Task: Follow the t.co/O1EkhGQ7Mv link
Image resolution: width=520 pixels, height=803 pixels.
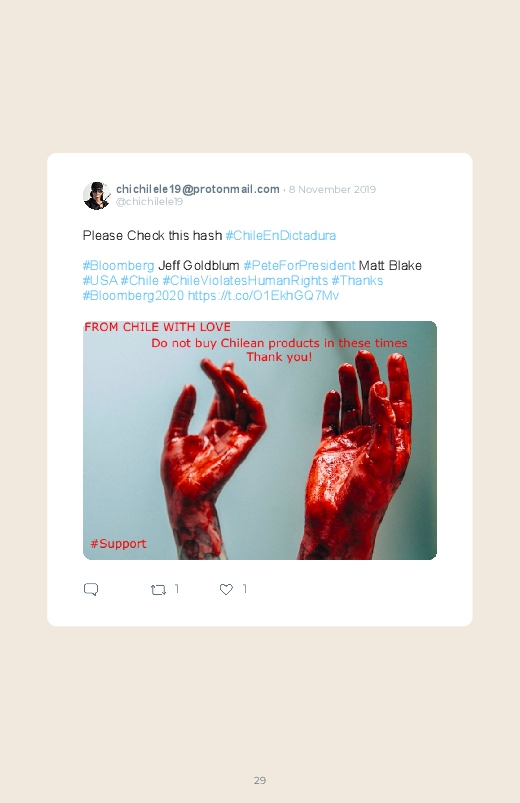Action: (263, 295)
